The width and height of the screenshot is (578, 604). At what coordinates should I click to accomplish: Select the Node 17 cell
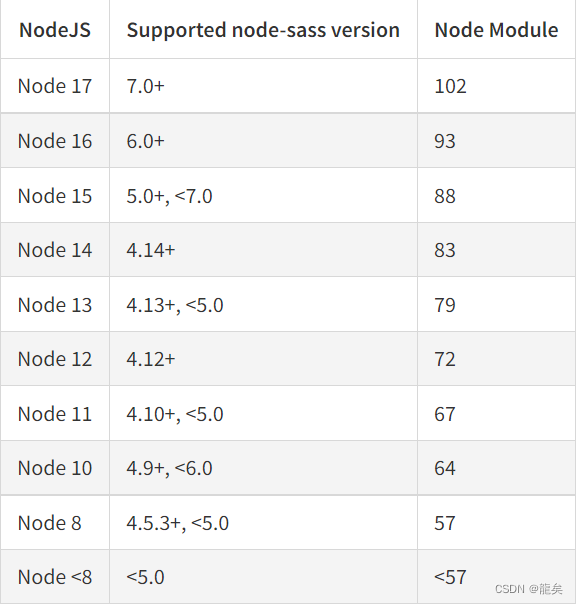55,86
